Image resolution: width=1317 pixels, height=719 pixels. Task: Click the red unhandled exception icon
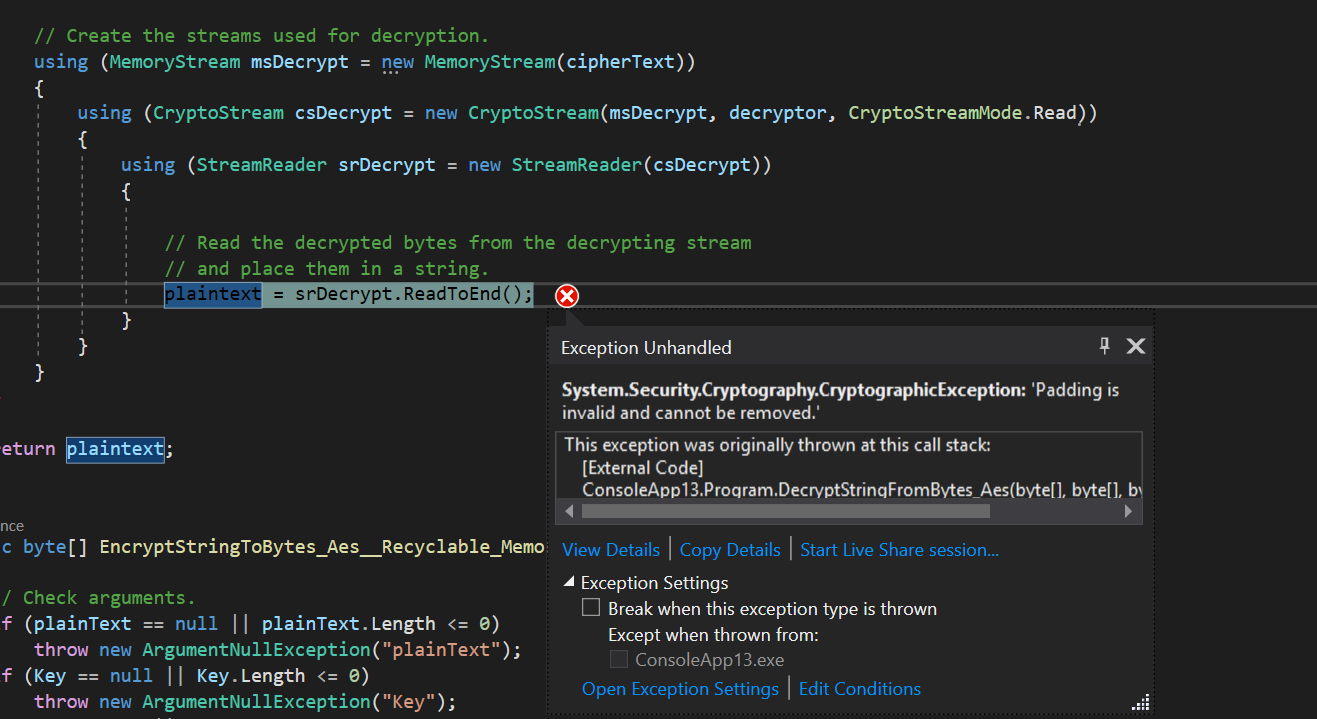click(566, 296)
